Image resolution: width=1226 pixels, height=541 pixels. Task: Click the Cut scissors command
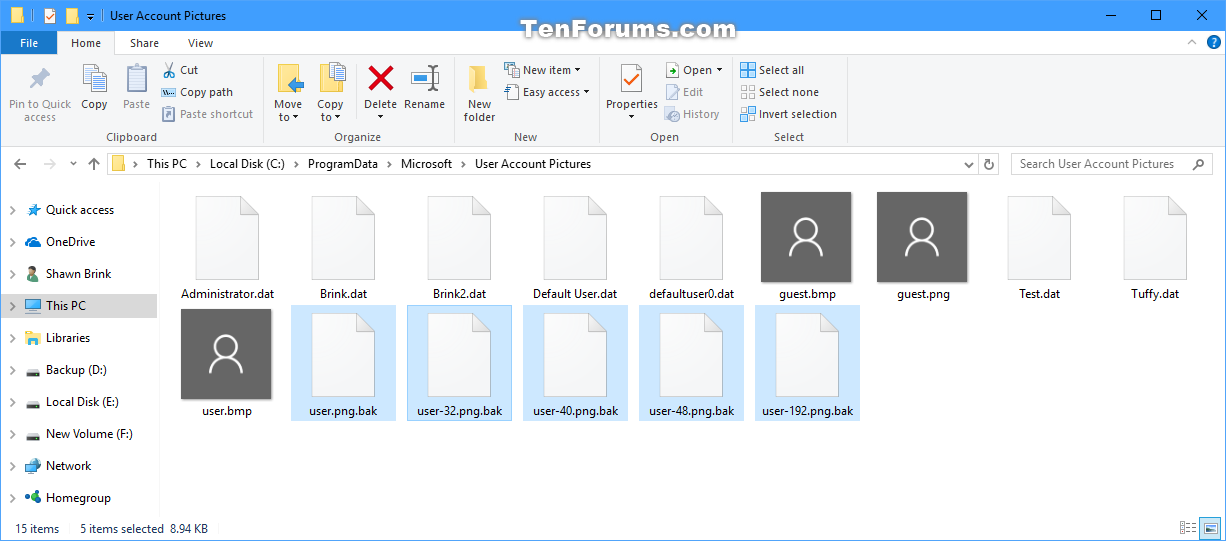[180, 70]
